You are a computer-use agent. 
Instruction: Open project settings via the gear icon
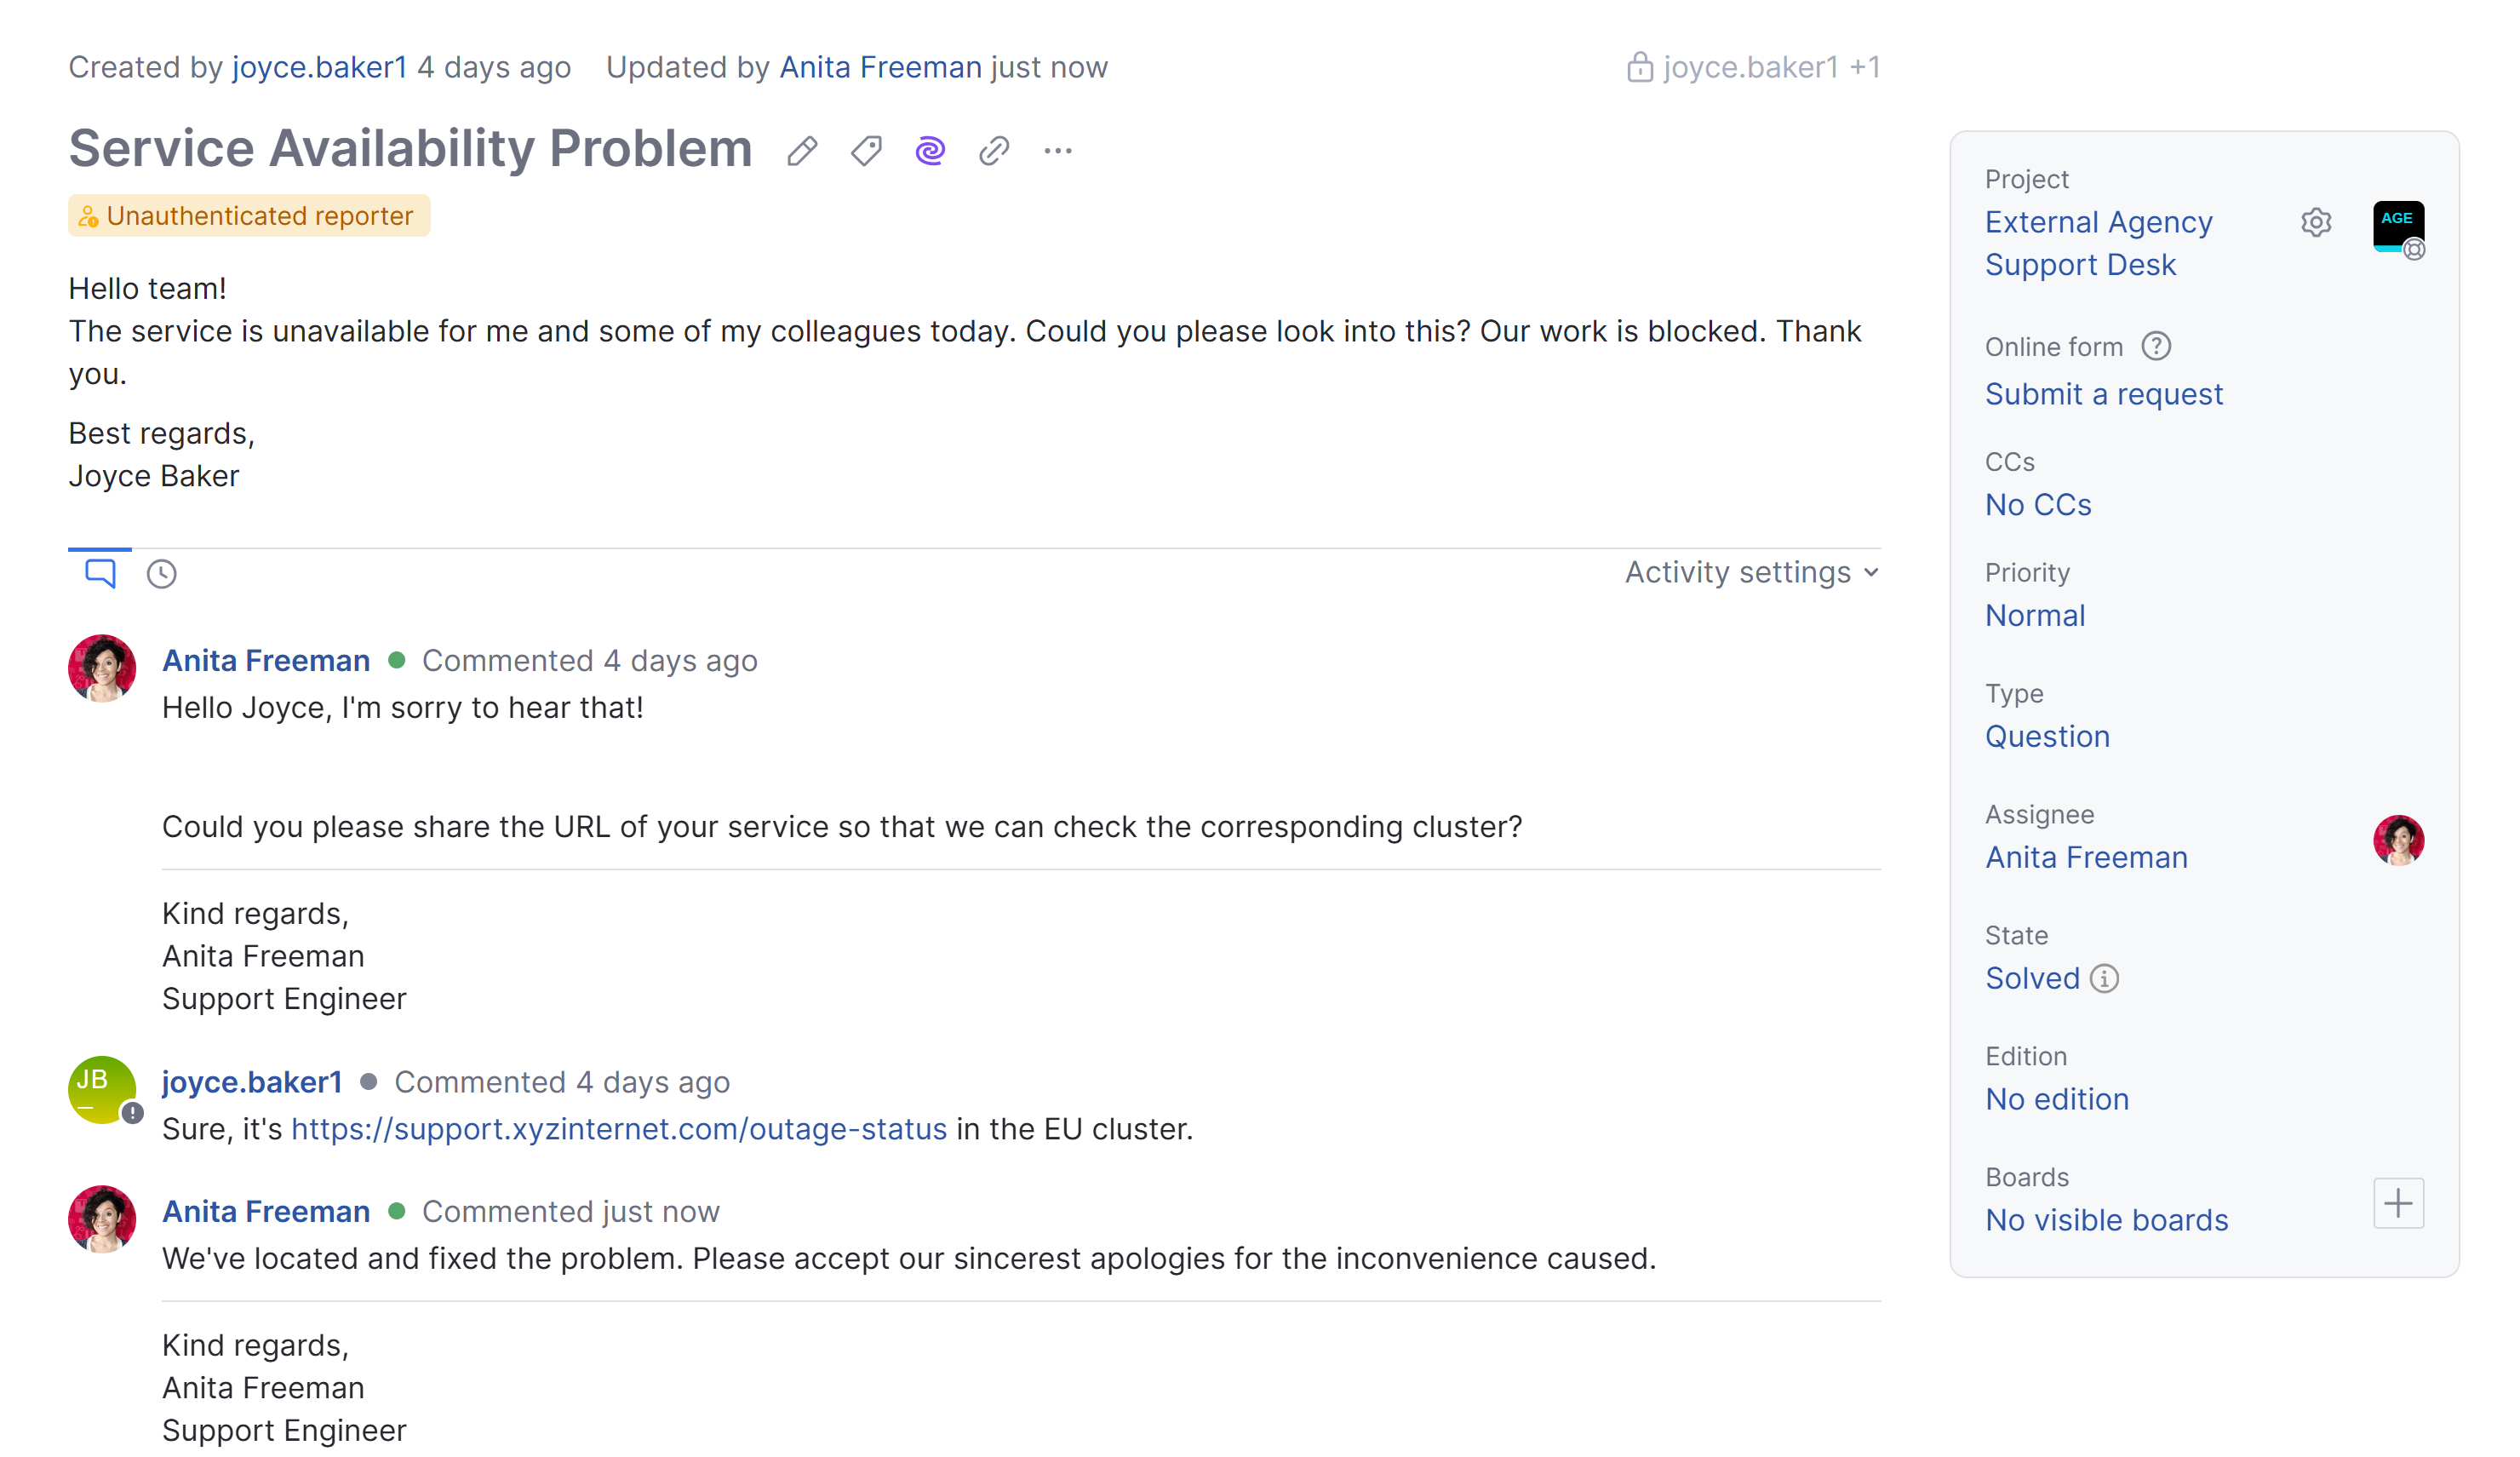[x=2316, y=222]
